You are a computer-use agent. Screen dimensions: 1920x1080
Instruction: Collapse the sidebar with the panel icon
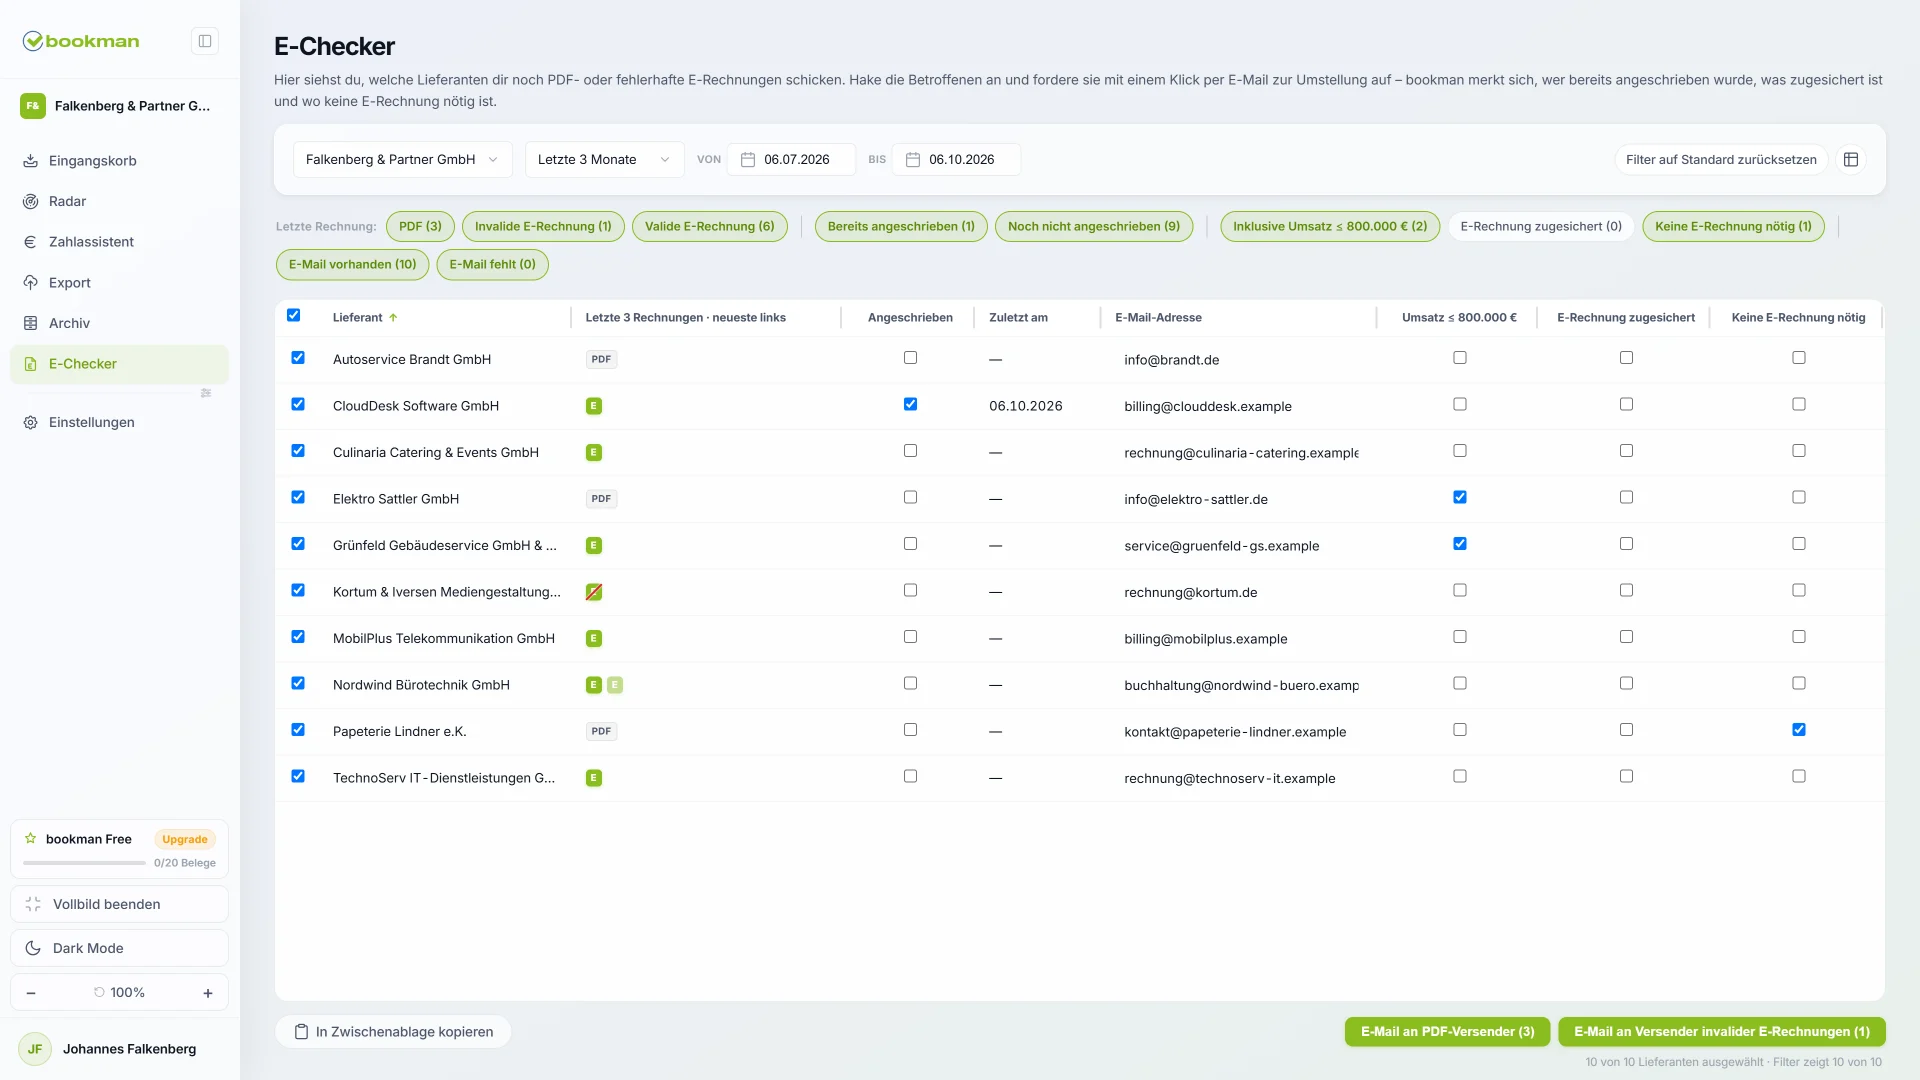pos(205,41)
